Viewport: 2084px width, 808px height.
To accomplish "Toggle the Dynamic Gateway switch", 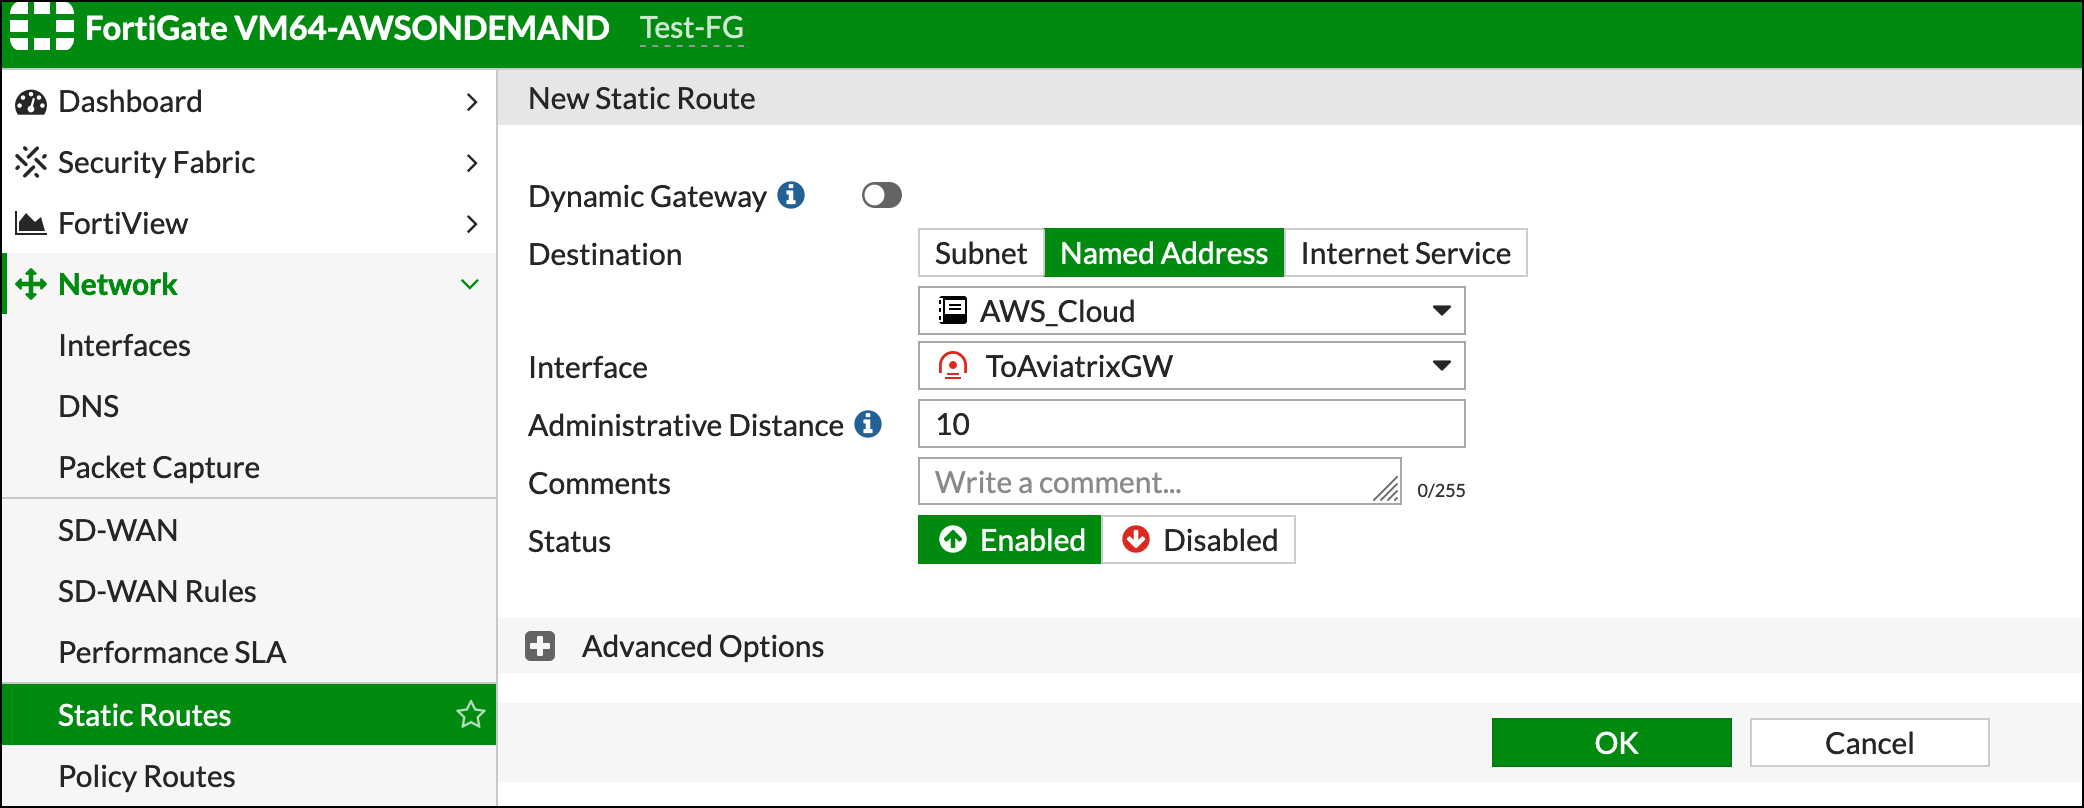I will [x=881, y=195].
